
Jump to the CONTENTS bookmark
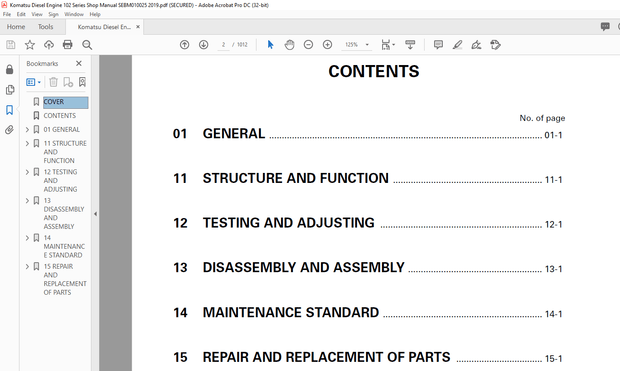coord(60,115)
